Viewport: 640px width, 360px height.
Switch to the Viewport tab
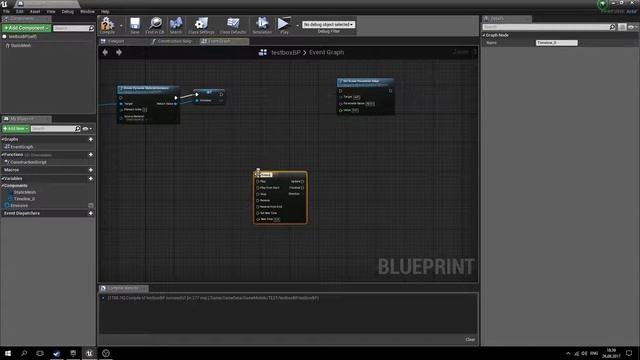click(x=116, y=41)
